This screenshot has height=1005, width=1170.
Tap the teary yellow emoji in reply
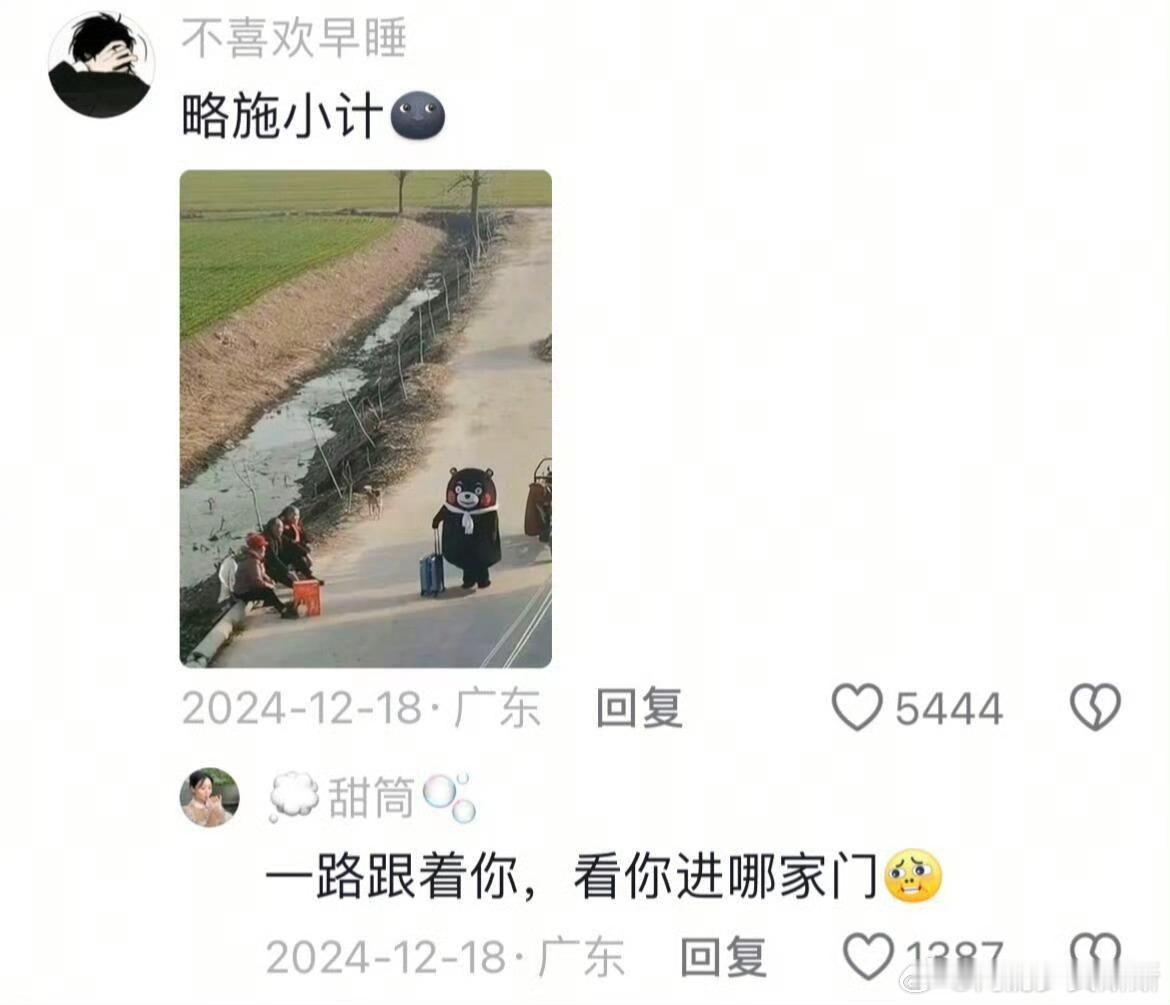point(913,876)
